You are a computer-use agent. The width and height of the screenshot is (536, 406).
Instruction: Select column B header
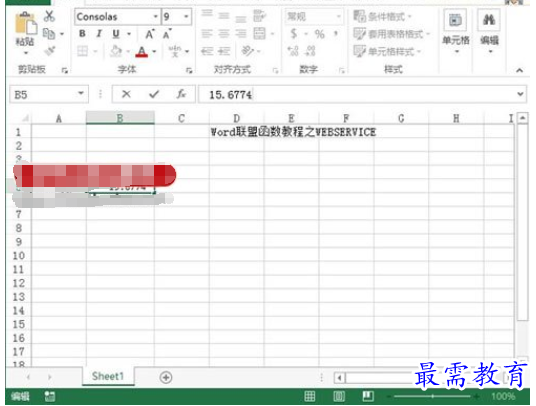click(120, 118)
